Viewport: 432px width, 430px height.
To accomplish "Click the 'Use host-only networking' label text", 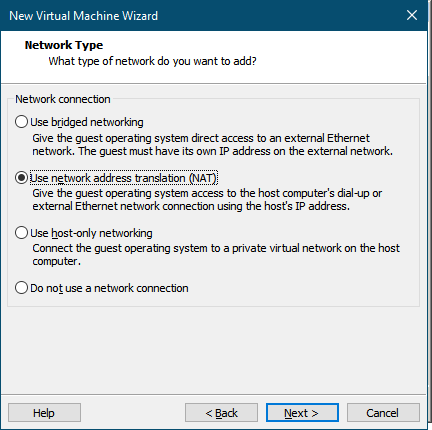I will coord(91,233).
